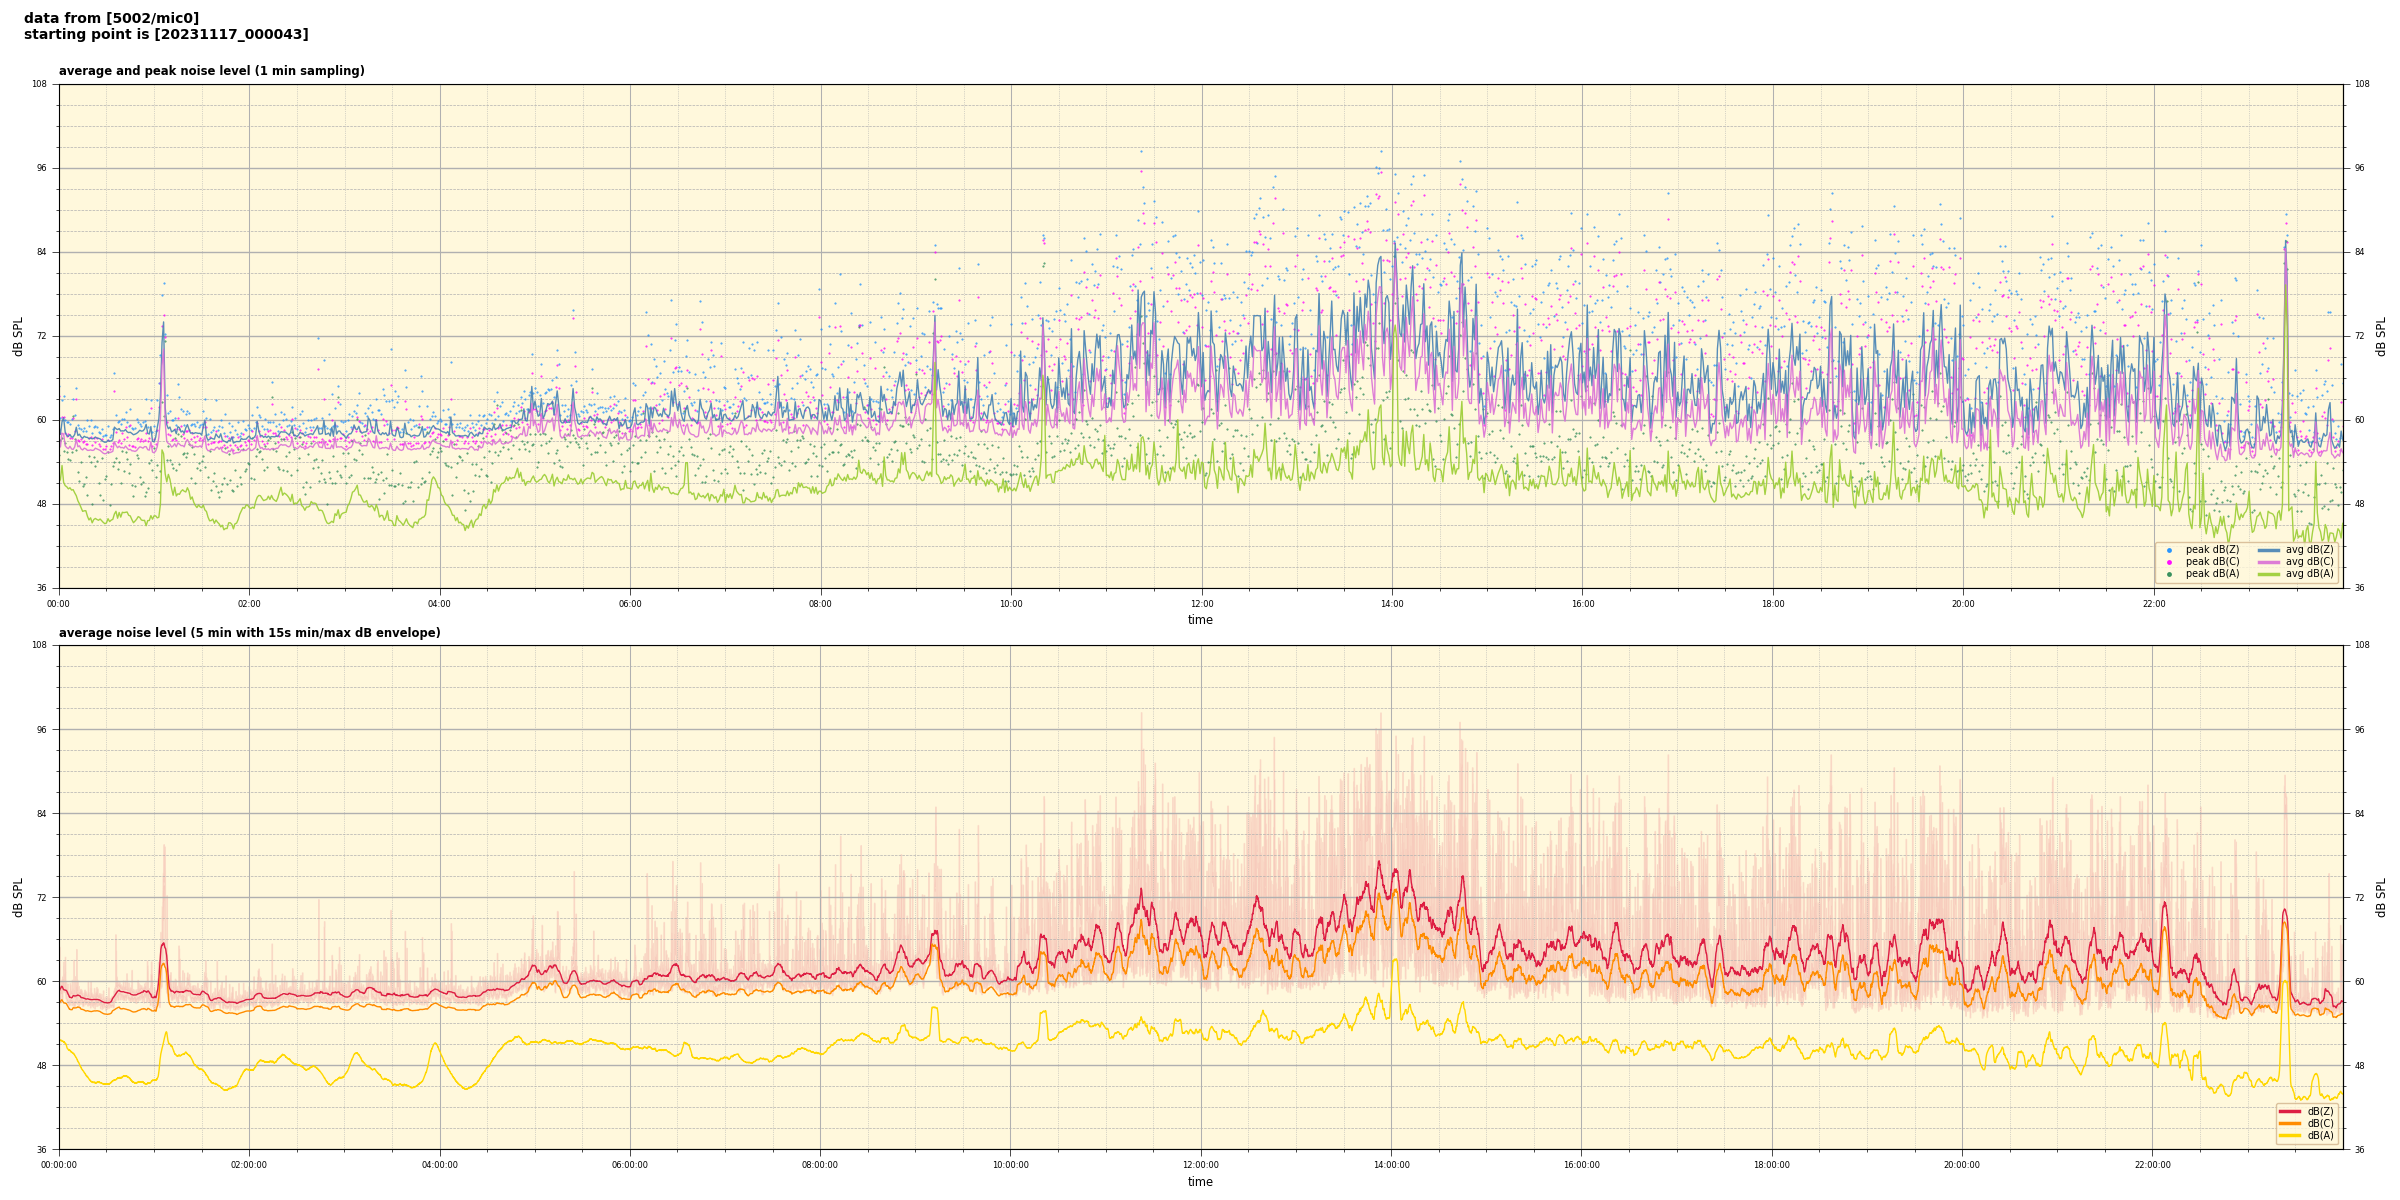The image size is (2400, 1200).
Task: Click the blue peak dB(Z) legend dot
Action: 2169,550
